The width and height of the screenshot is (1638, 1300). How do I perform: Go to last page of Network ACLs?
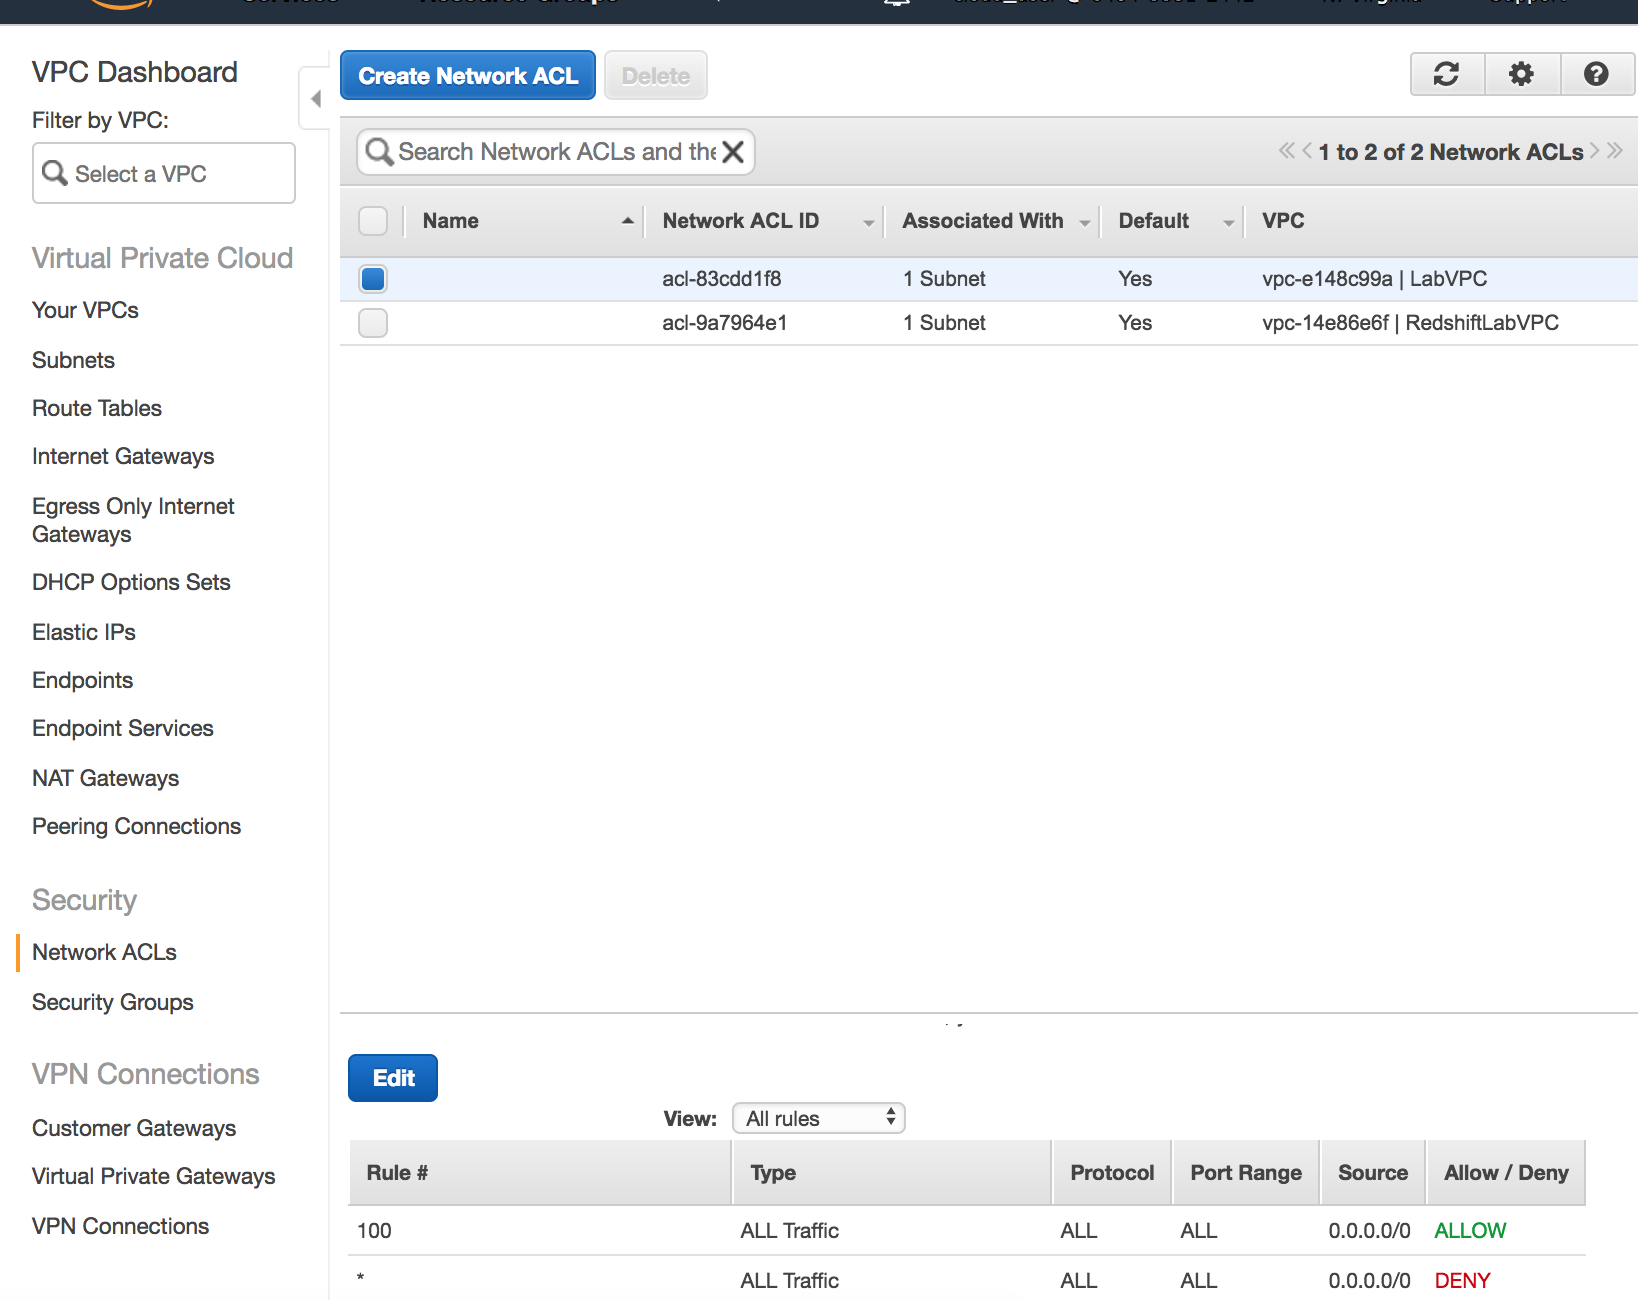coord(1615,151)
